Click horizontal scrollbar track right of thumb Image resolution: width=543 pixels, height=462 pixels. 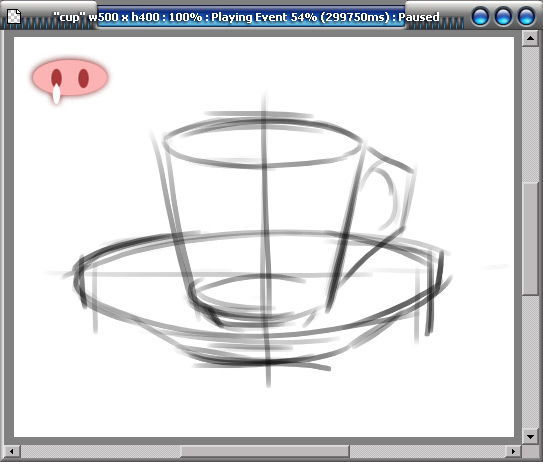(x=427, y=451)
